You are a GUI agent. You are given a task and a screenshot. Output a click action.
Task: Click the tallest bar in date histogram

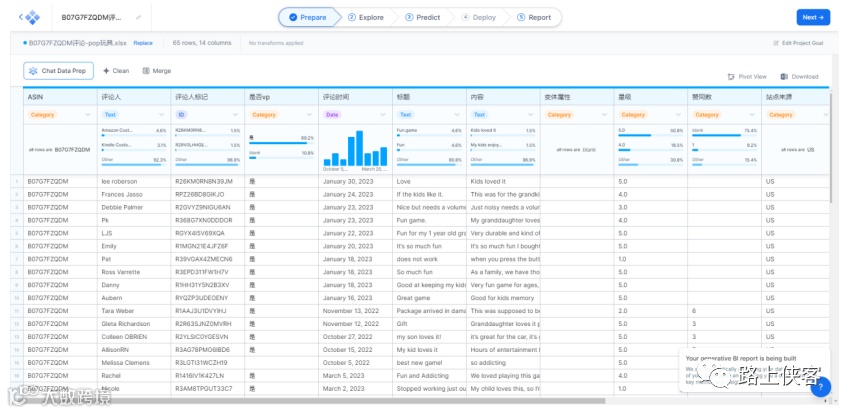(x=359, y=148)
